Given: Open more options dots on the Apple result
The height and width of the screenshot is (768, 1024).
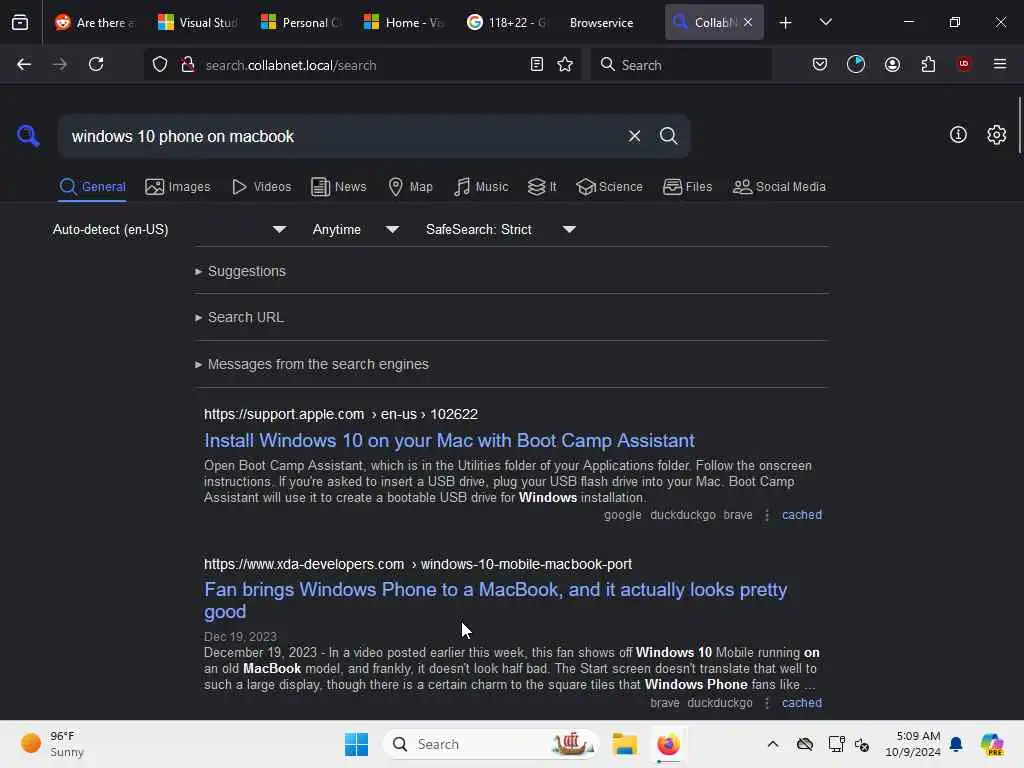Looking at the screenshot, I should click(x=767, y=515).
